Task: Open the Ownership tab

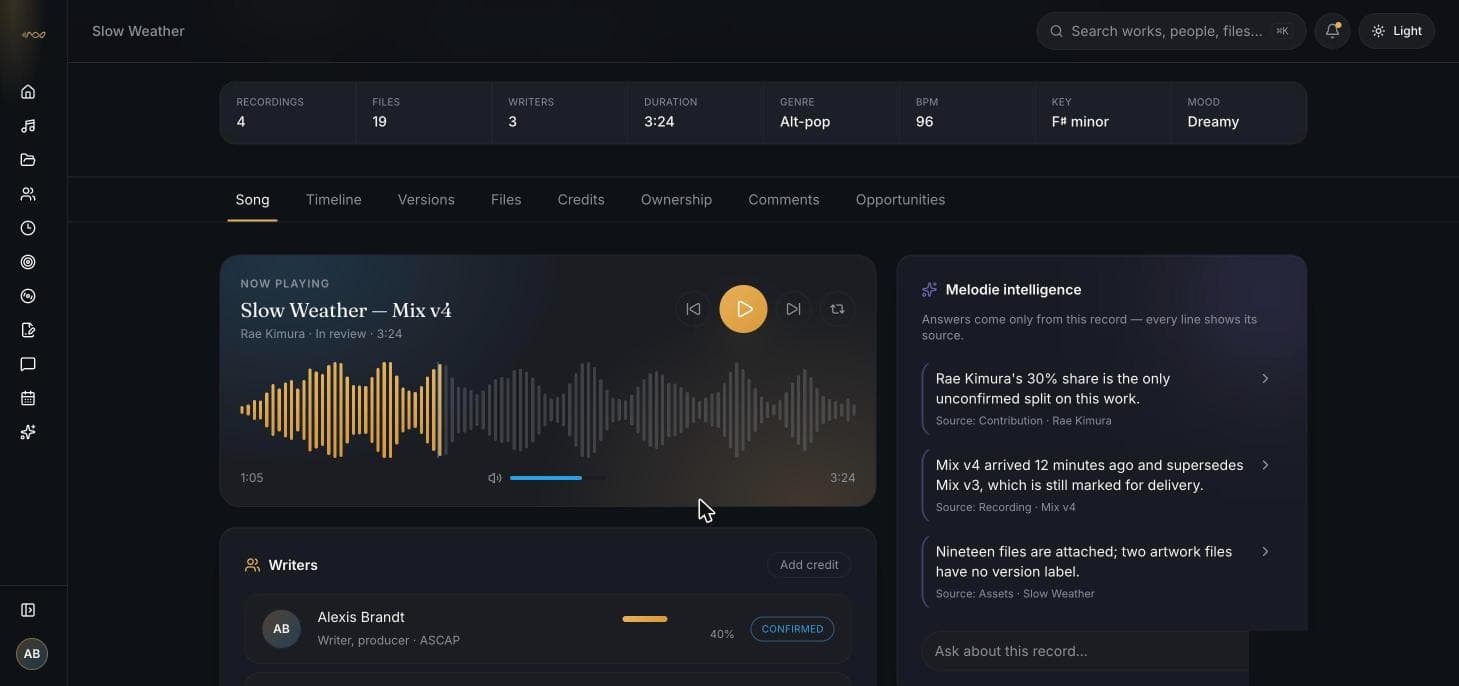Action: click(x=676, y=200)
